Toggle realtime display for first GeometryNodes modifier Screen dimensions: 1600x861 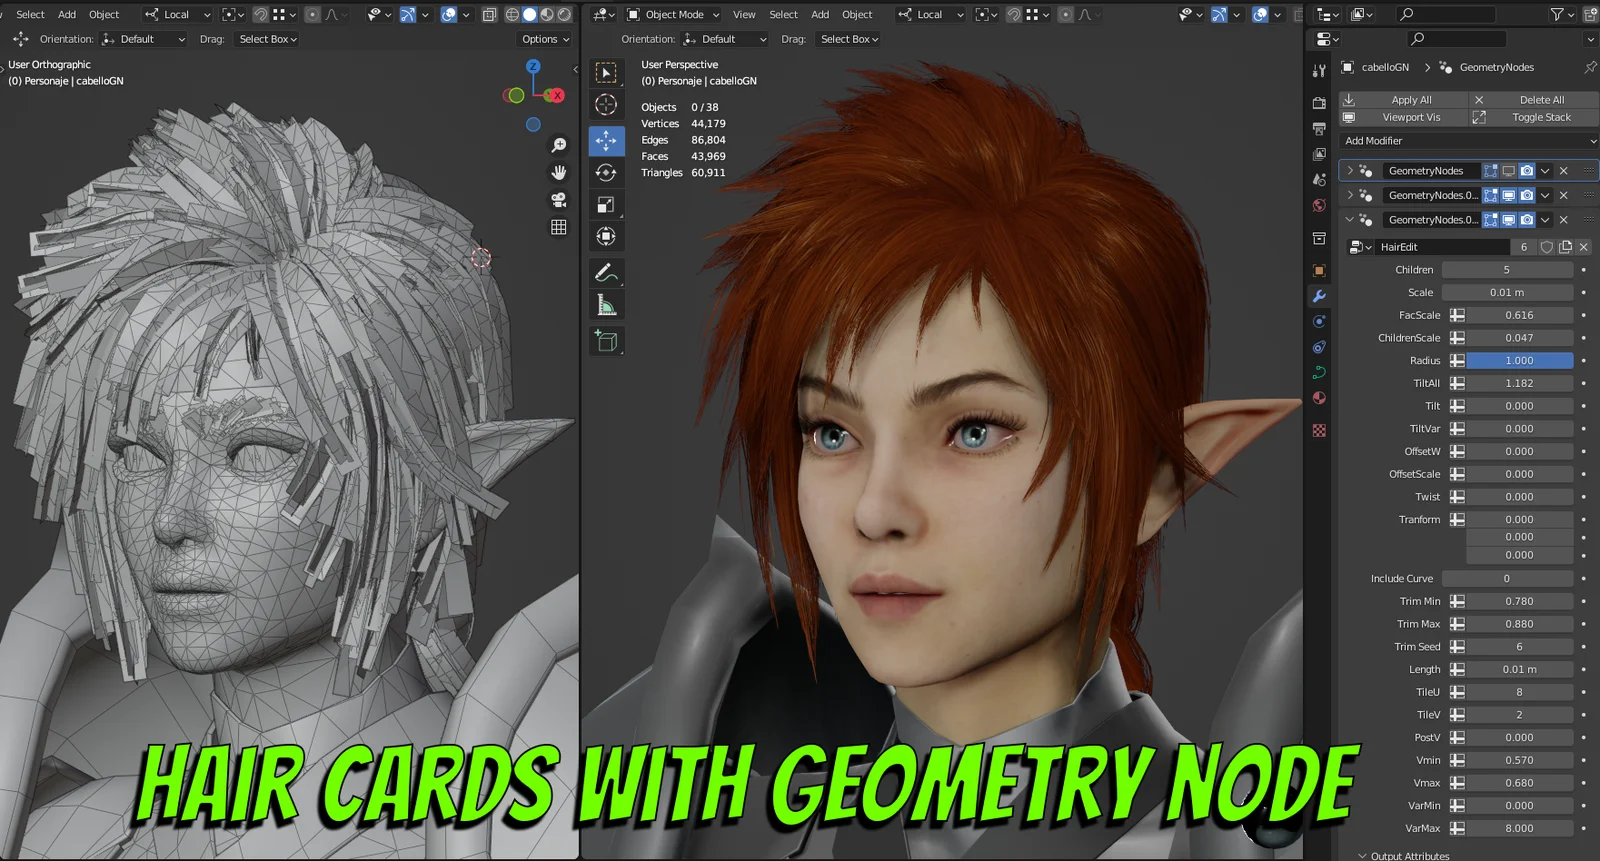[1509, 171]
